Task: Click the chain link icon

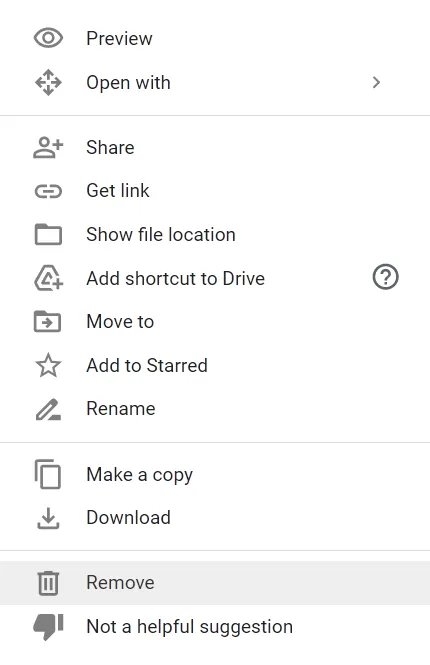Action: click(x=48, y=192)
